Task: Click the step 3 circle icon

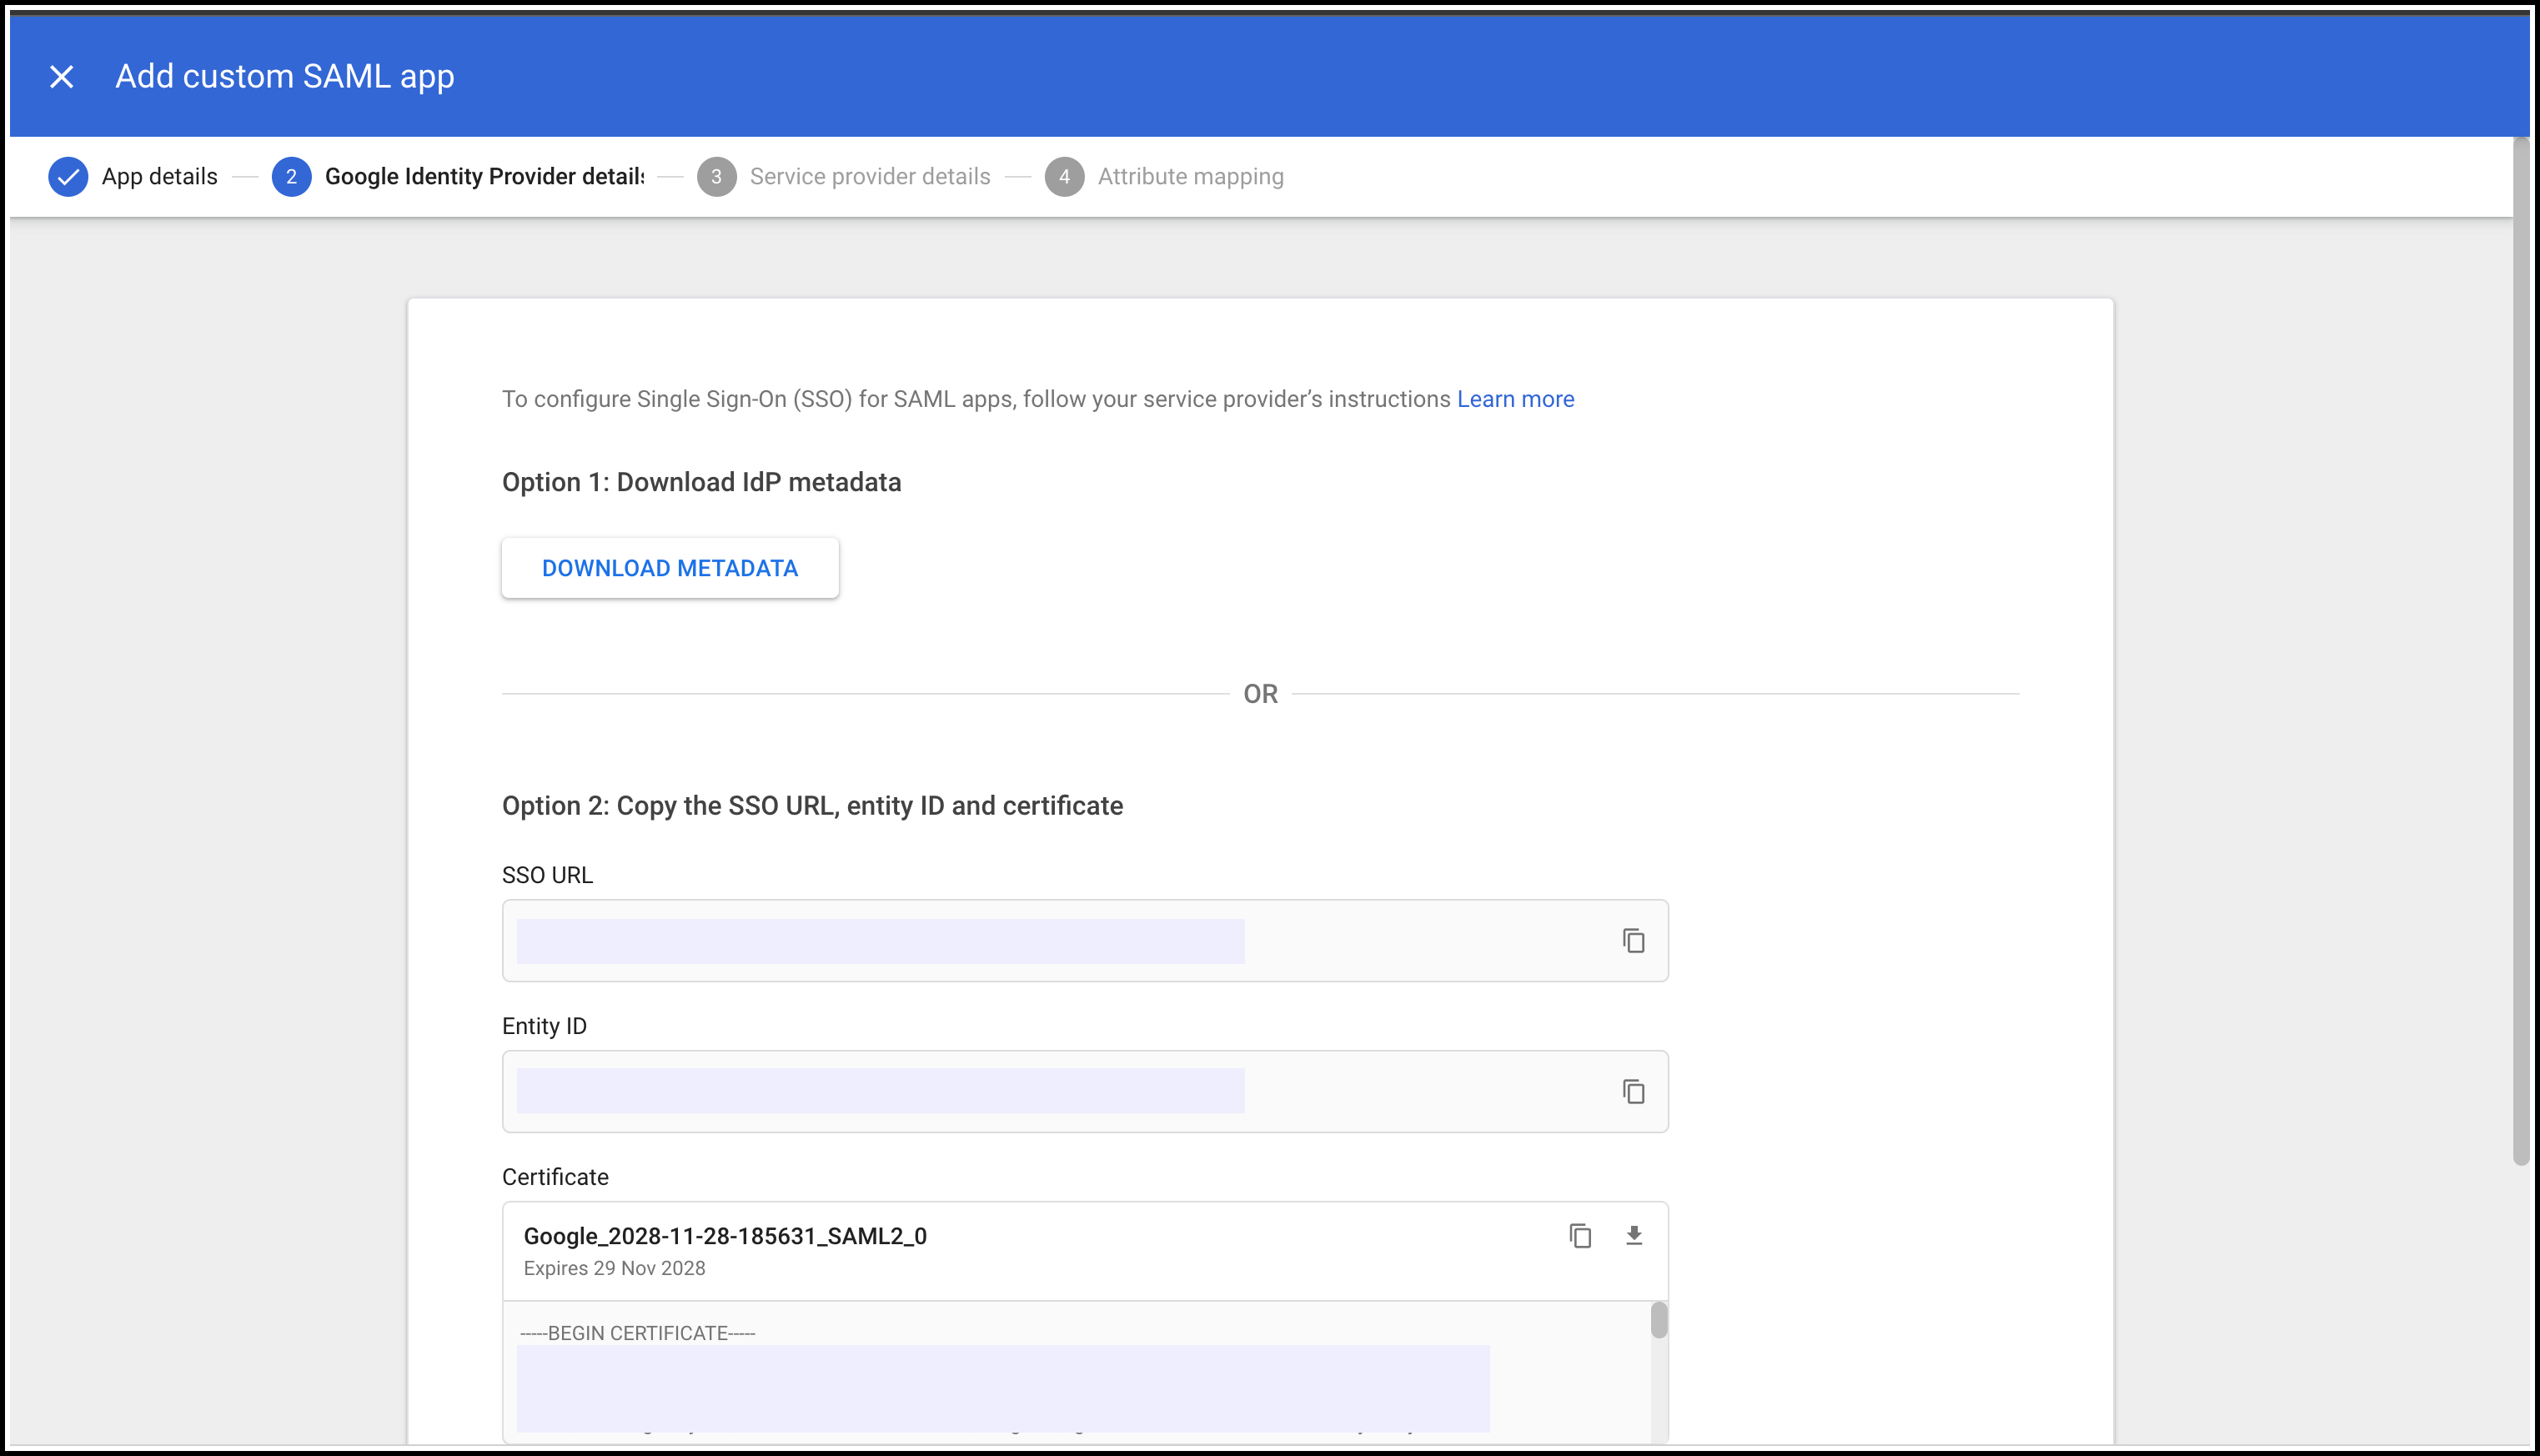Action: click(x=716, y=177)
